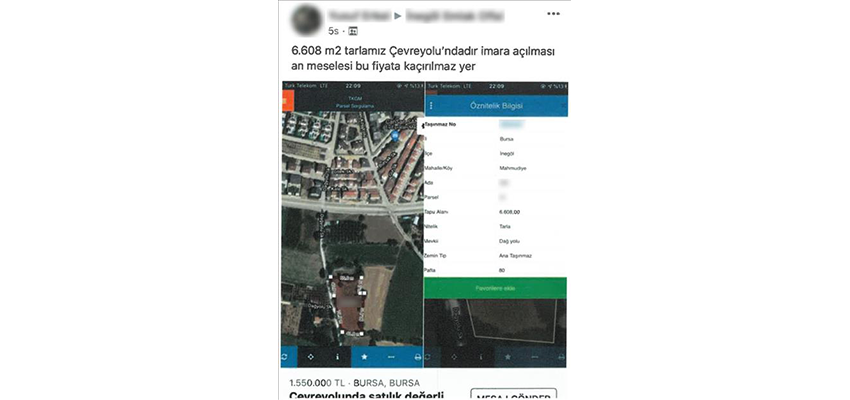
Task: Click the group audience icon beside 5s
Action: 353,31
